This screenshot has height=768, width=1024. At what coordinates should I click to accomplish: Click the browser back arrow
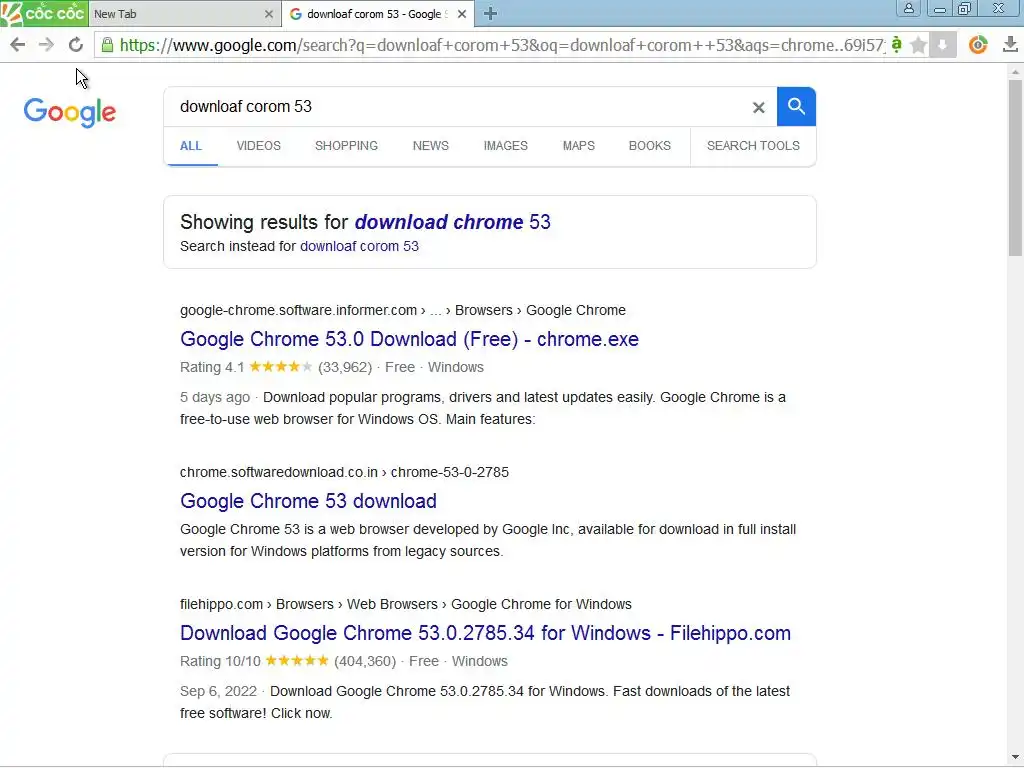click(18, 44)
